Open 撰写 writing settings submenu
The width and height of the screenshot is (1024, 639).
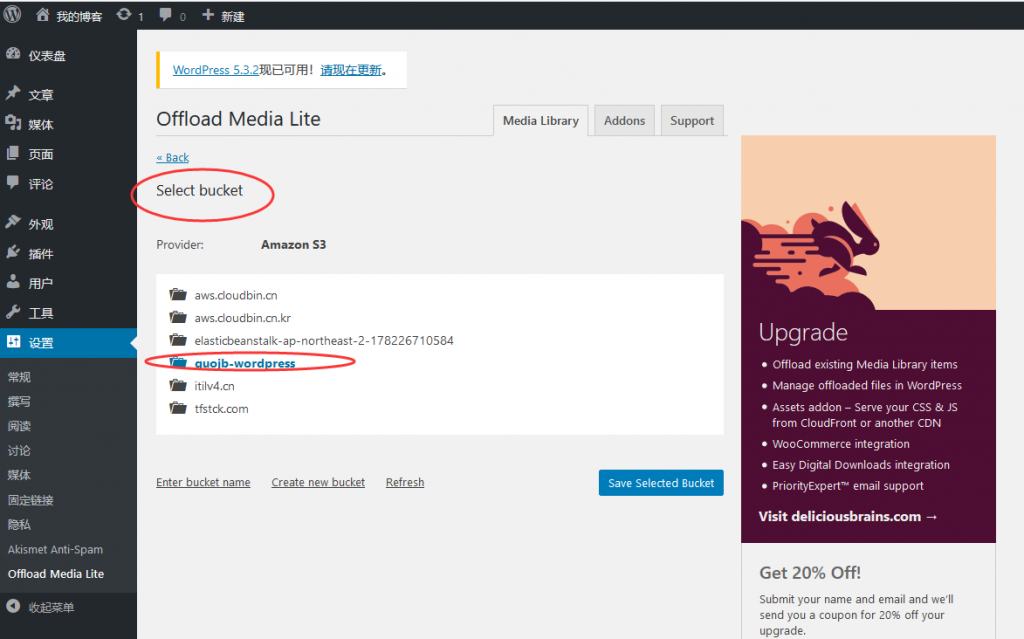point(20,401)
